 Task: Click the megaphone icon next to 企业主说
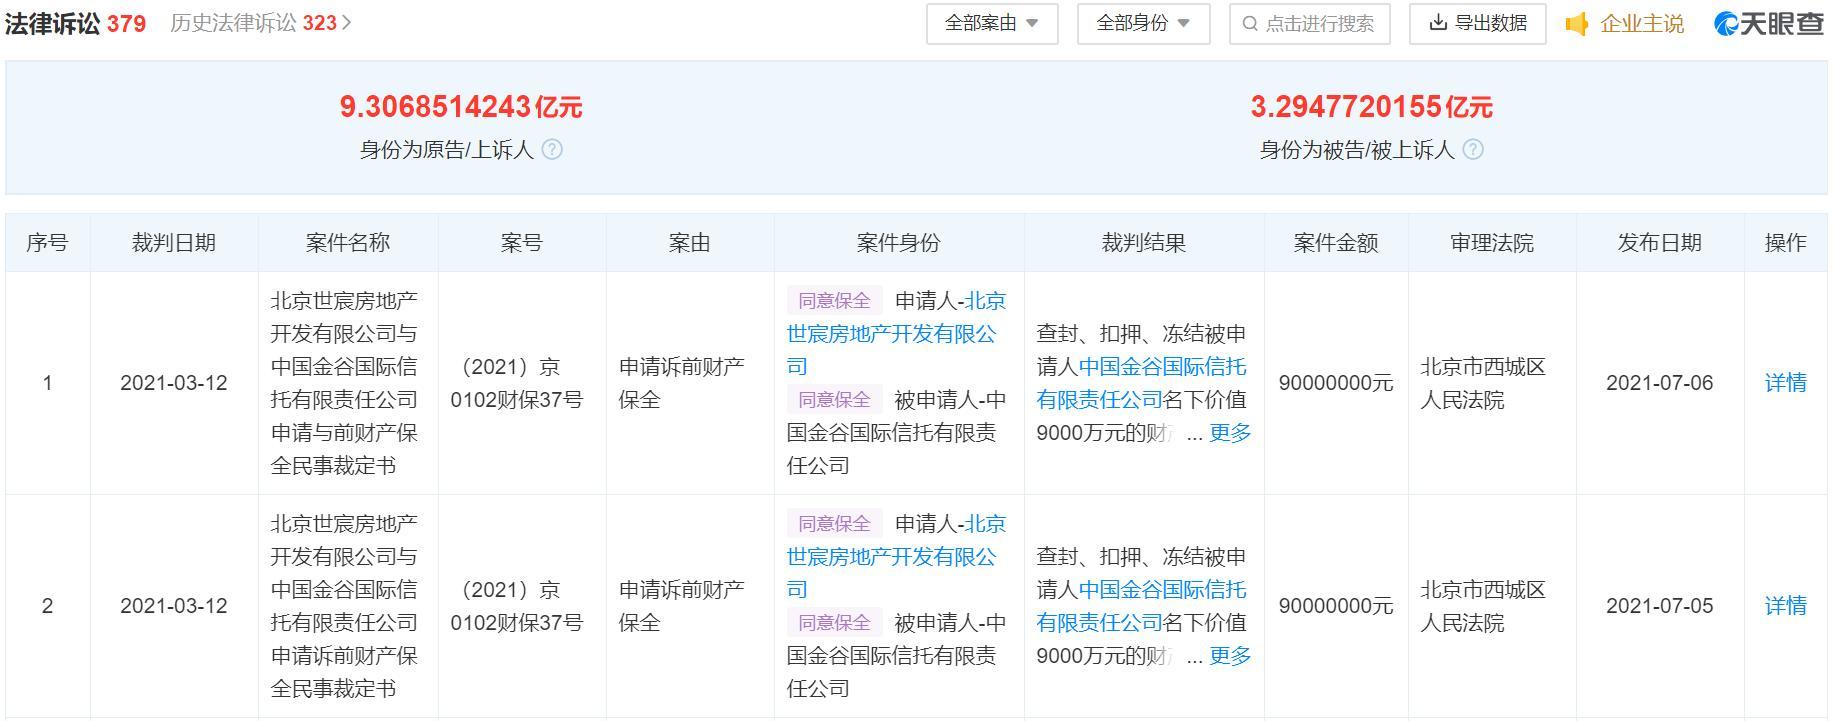point(1577,24)
